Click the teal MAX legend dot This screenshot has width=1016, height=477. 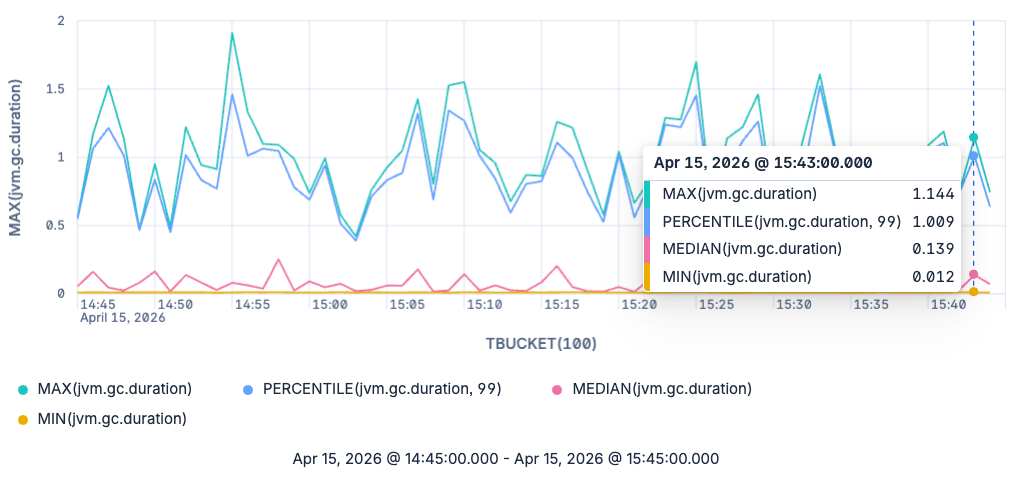click(23, 390)
